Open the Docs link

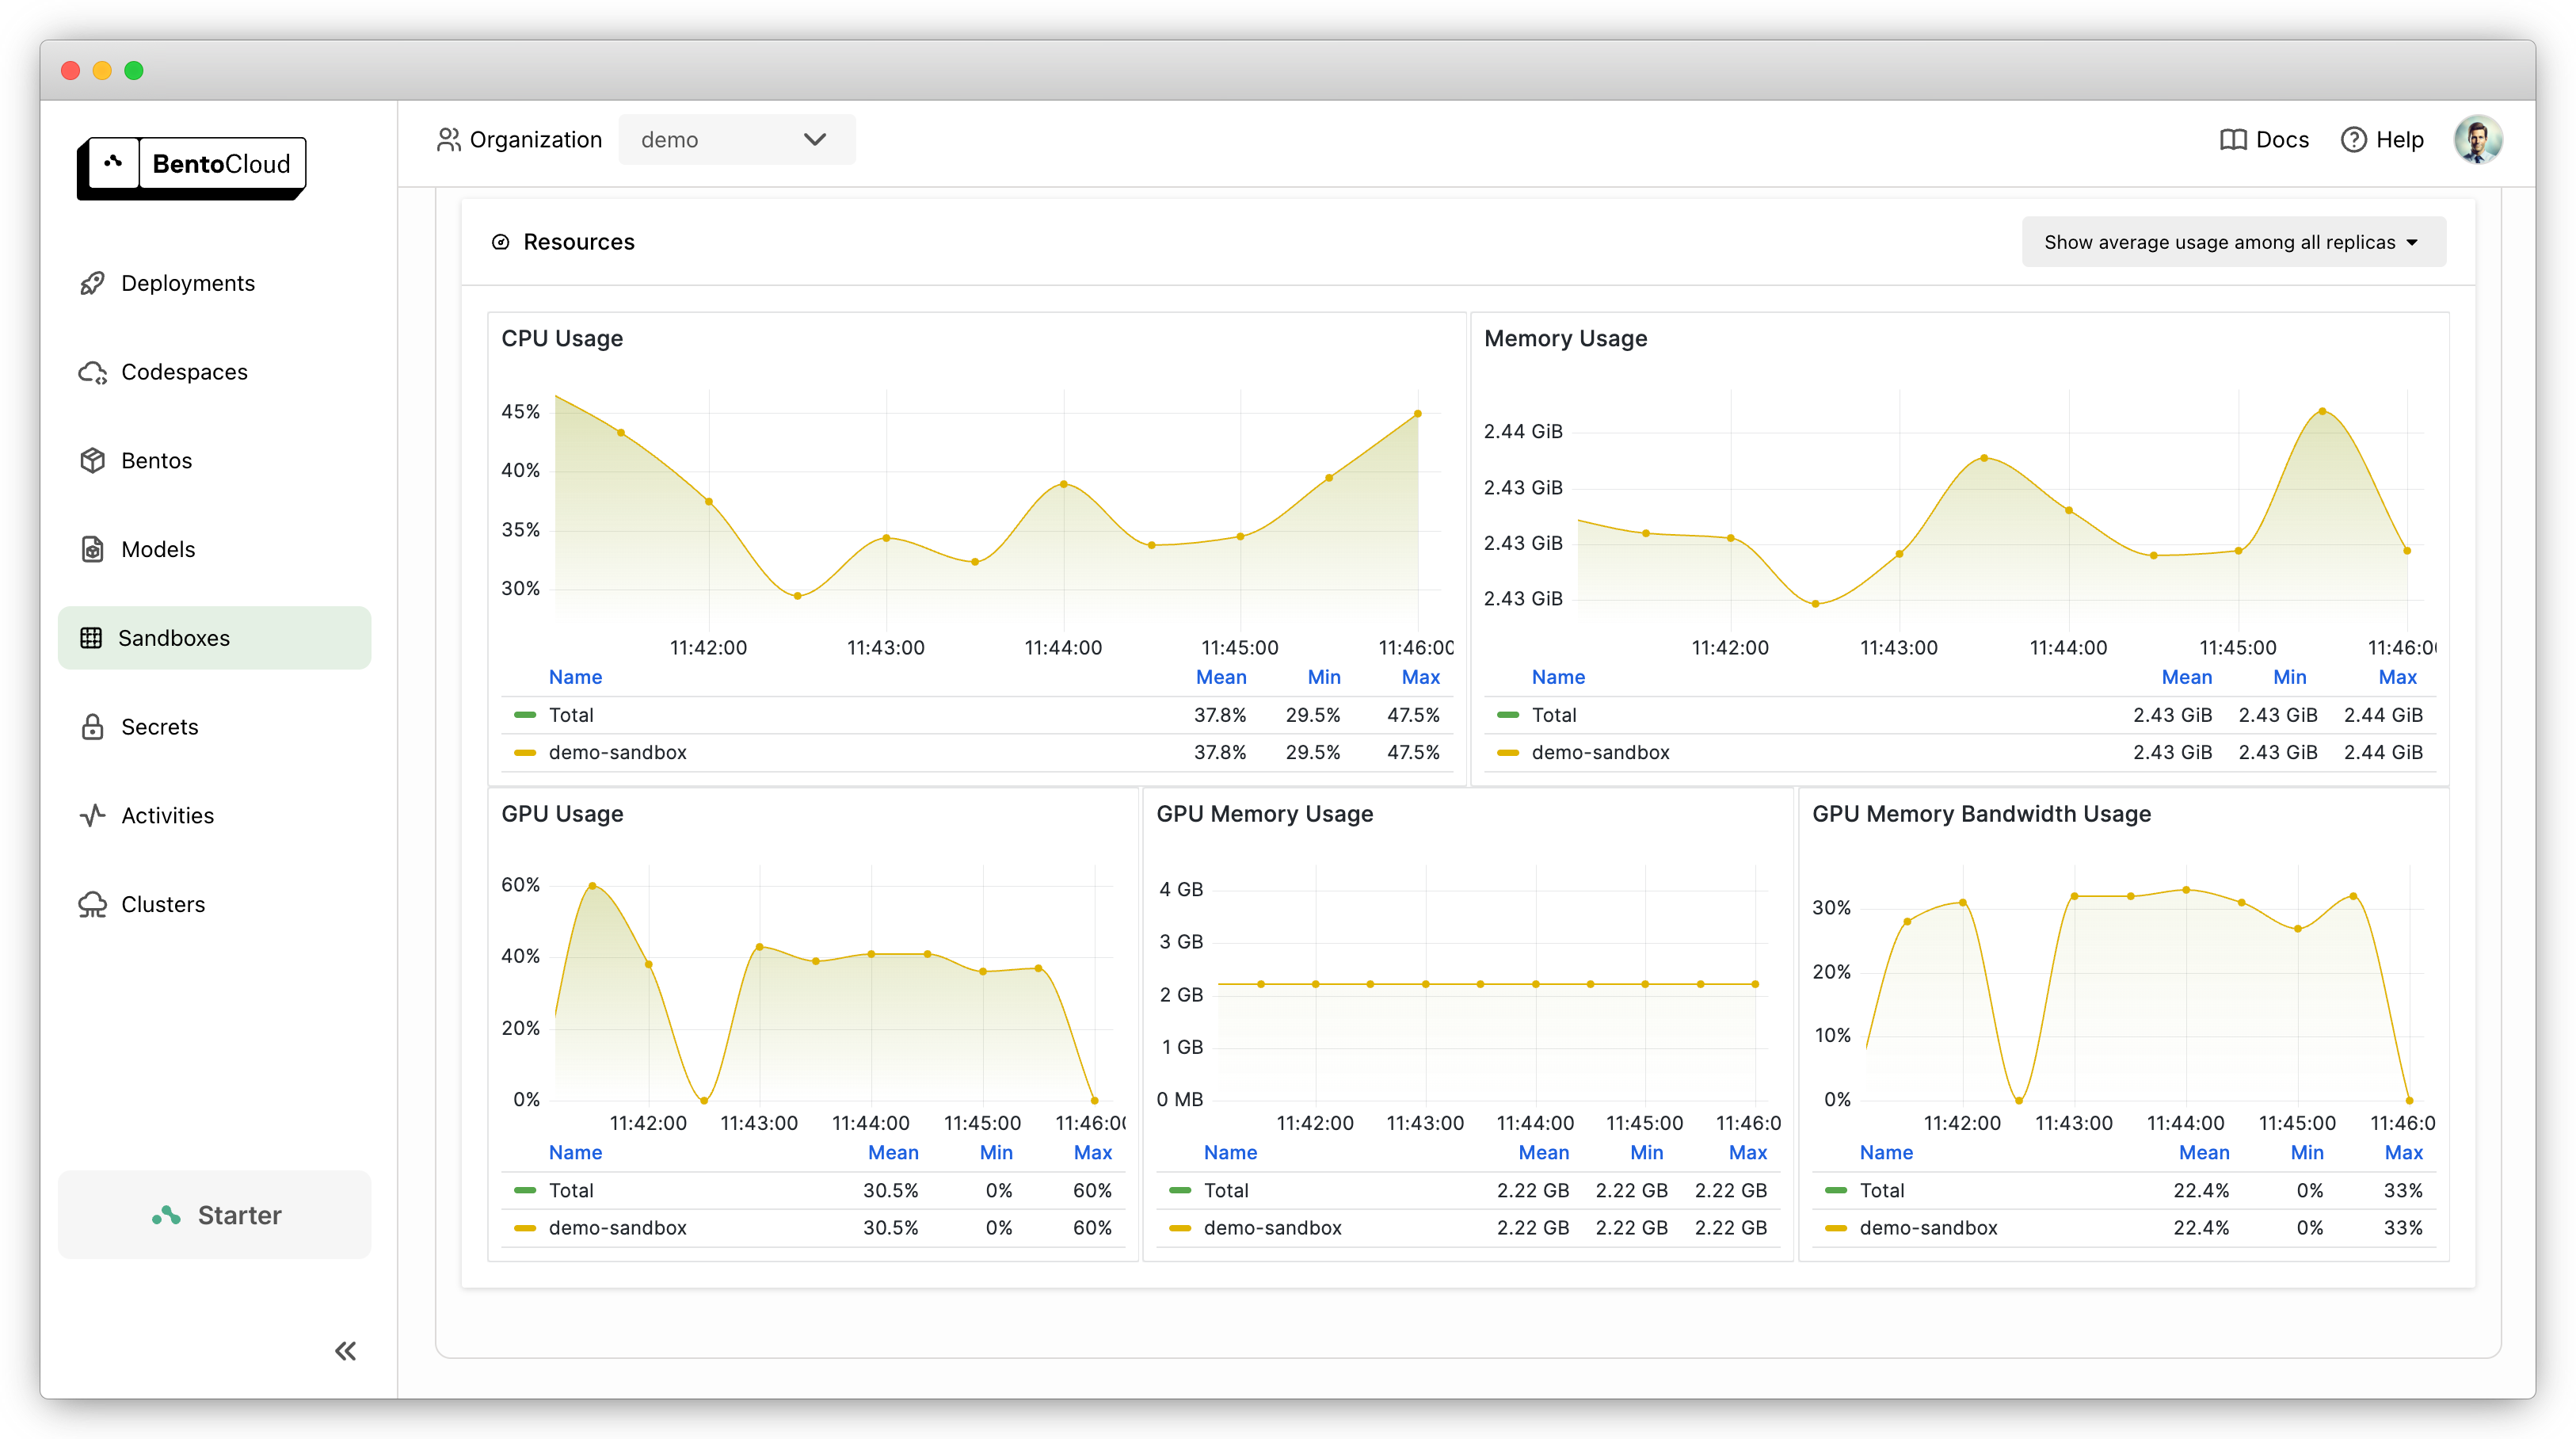[x=2264, y=140]
